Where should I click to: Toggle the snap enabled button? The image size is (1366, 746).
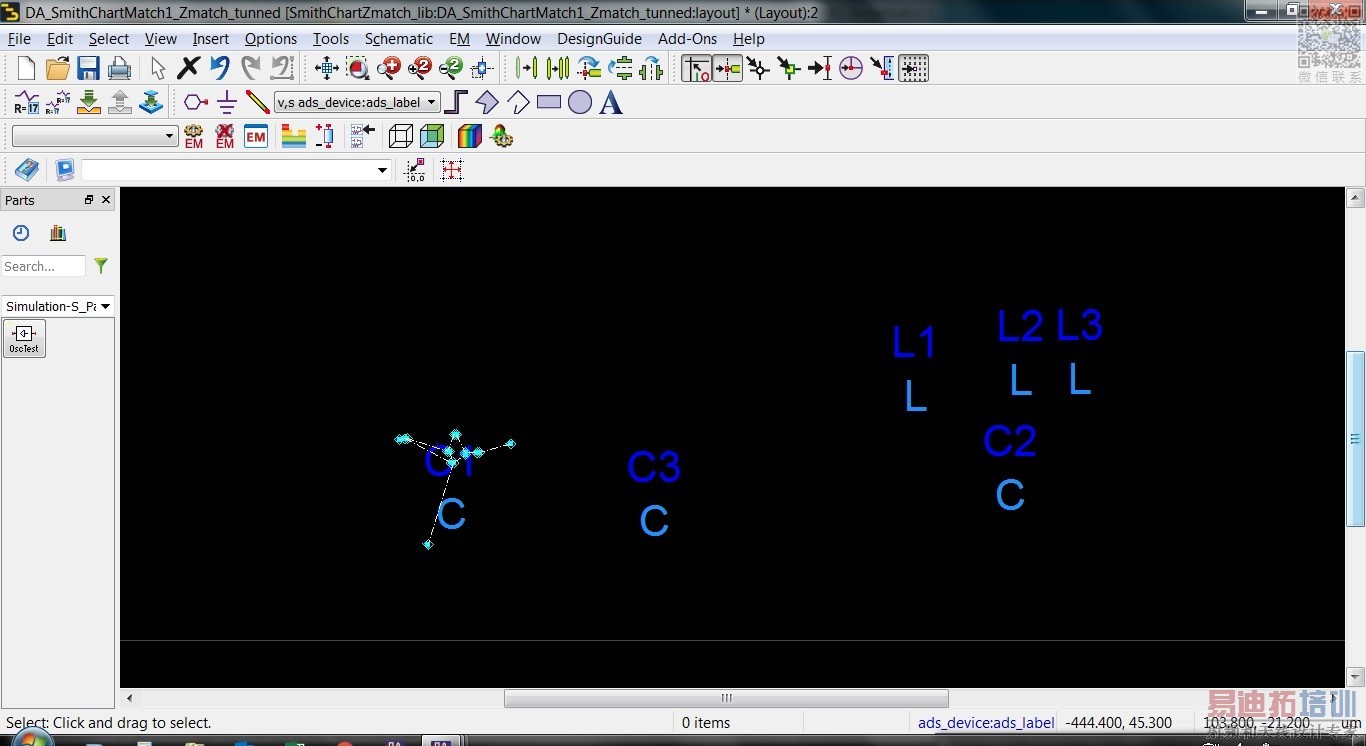(x=696, y=69)
